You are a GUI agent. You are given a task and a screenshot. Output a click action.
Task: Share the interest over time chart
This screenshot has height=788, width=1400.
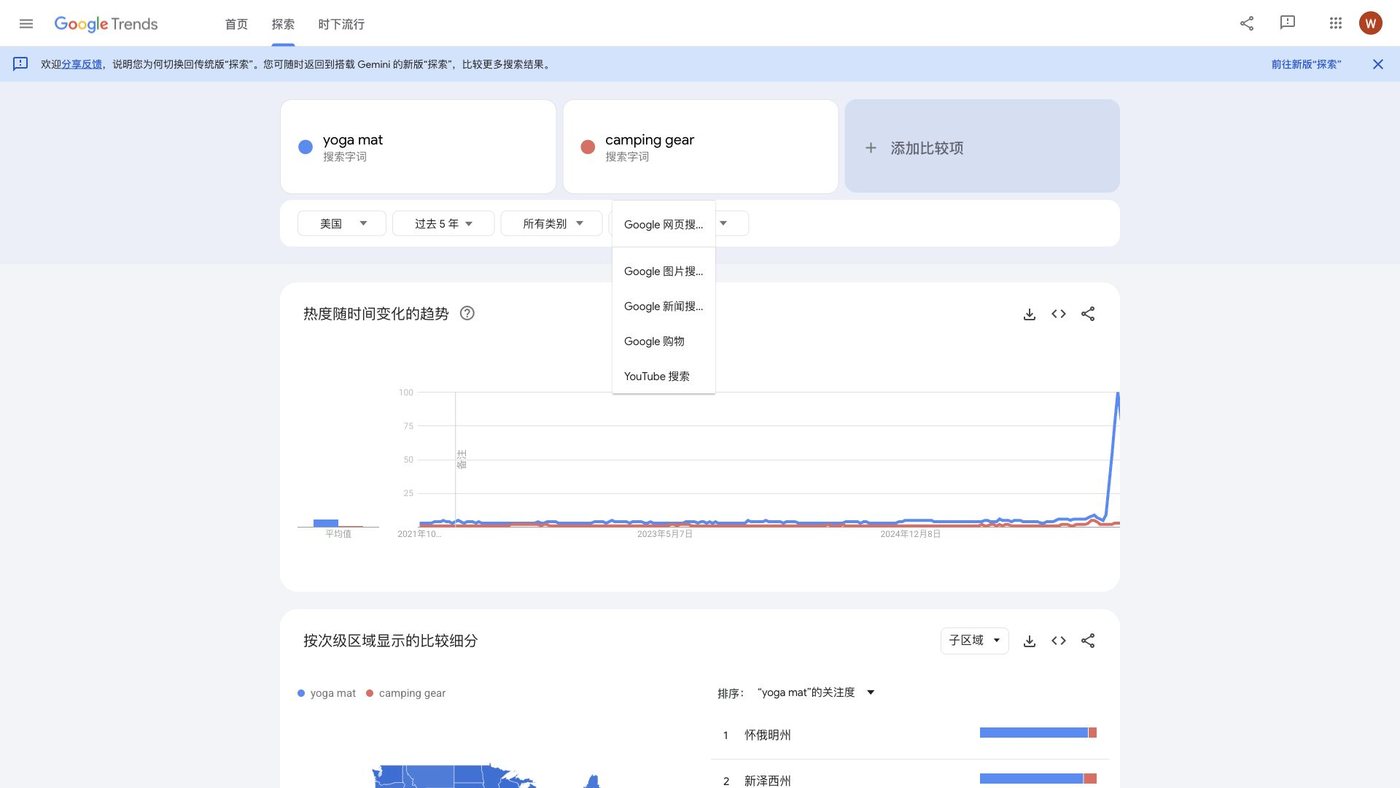point(1088,314)
